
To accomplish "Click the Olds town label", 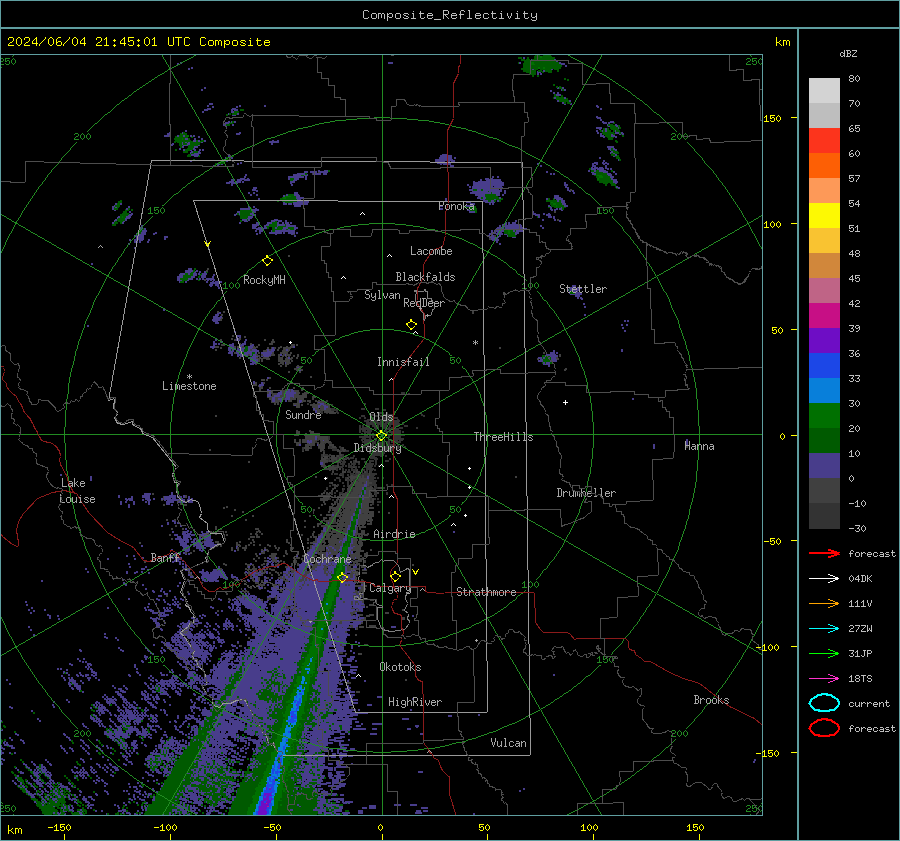I will [381, 417].
